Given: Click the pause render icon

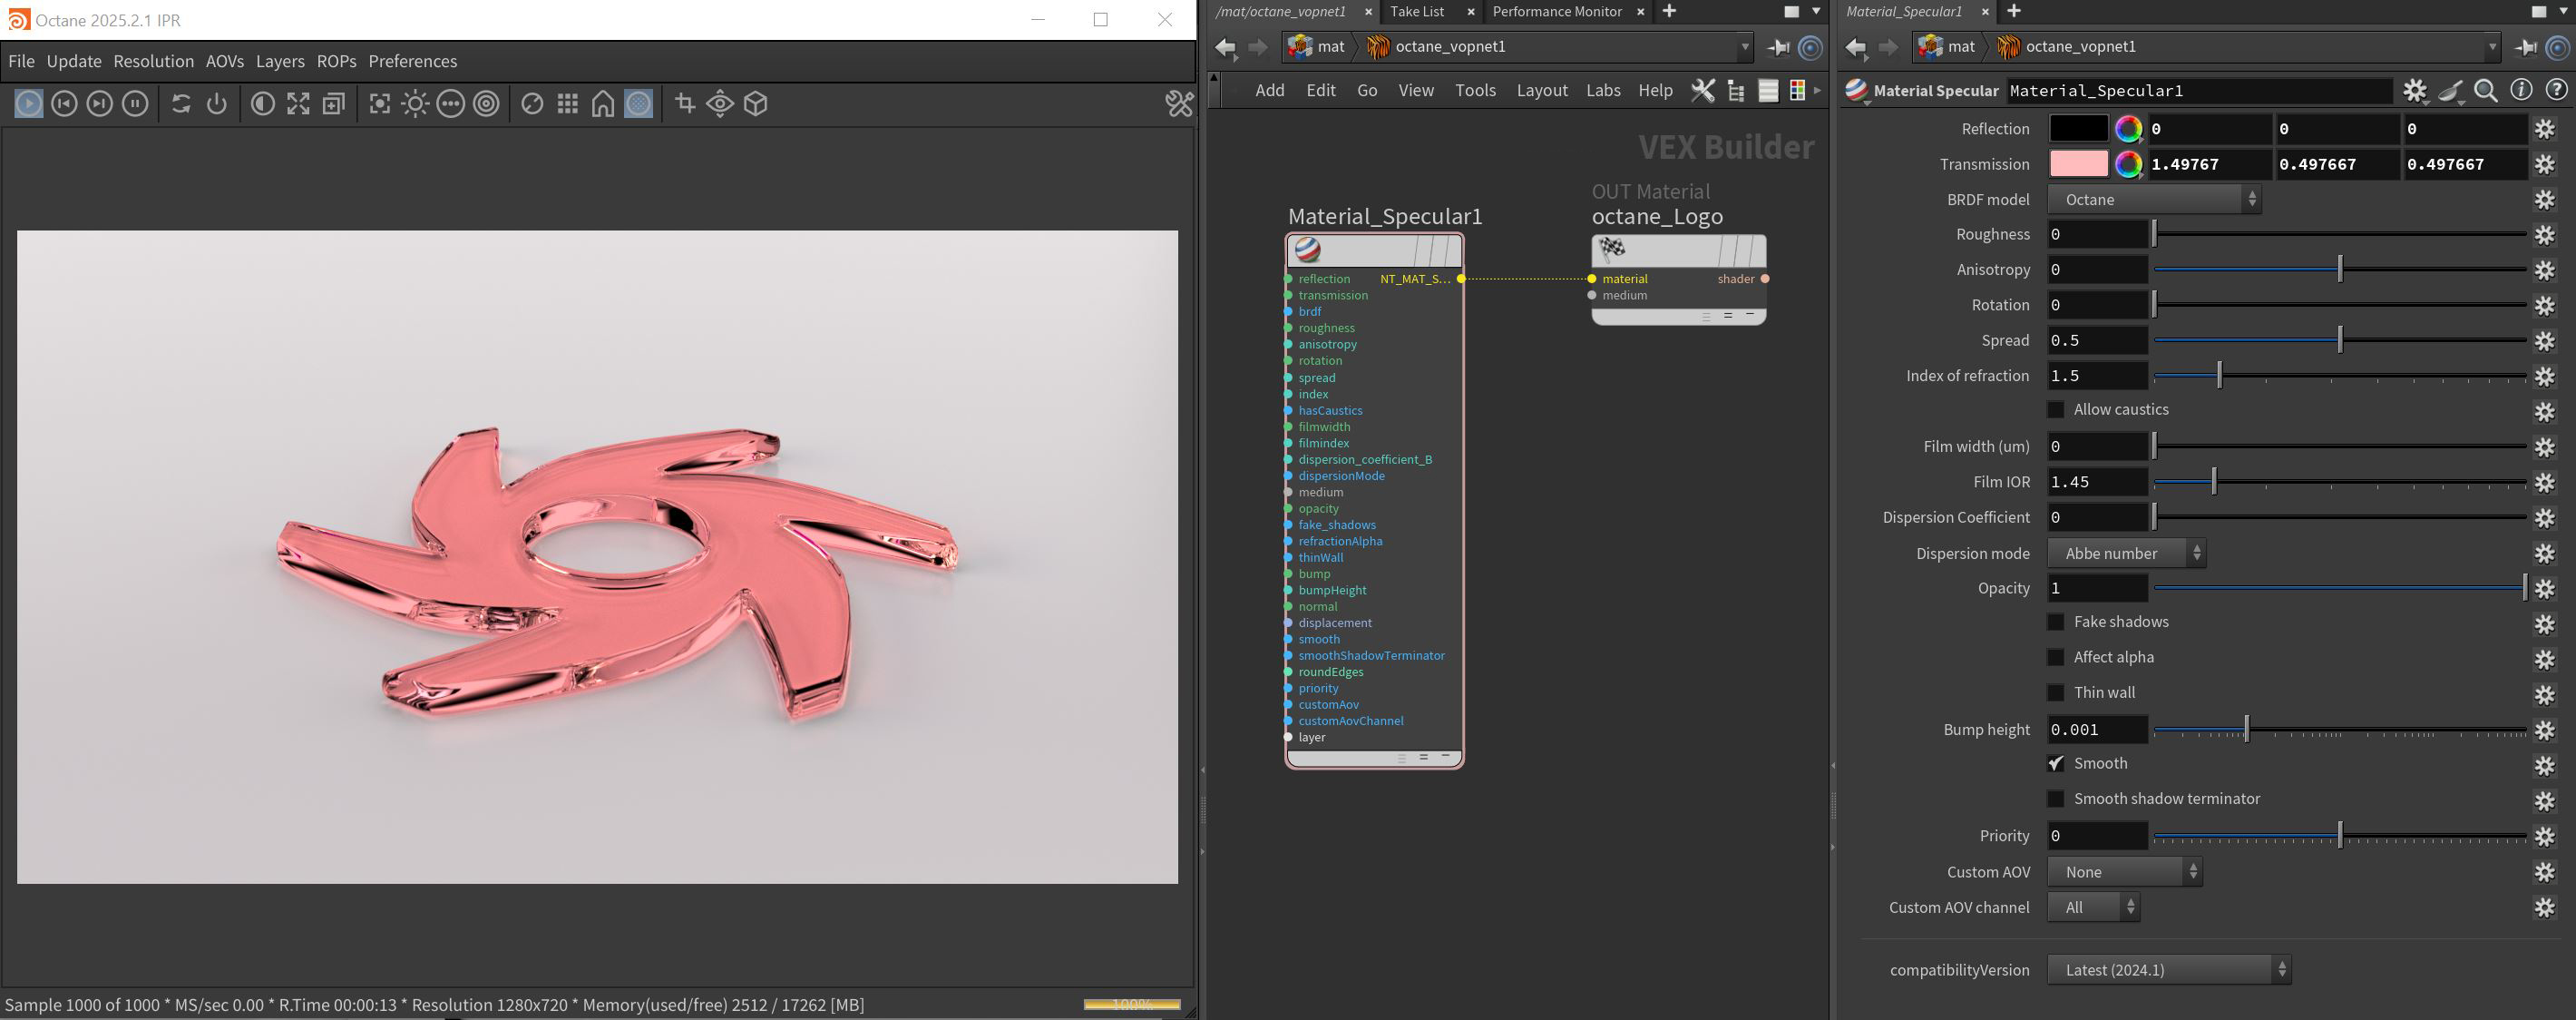Looking at the screenshot, I should pyautogui.click(x=135, y=103).
